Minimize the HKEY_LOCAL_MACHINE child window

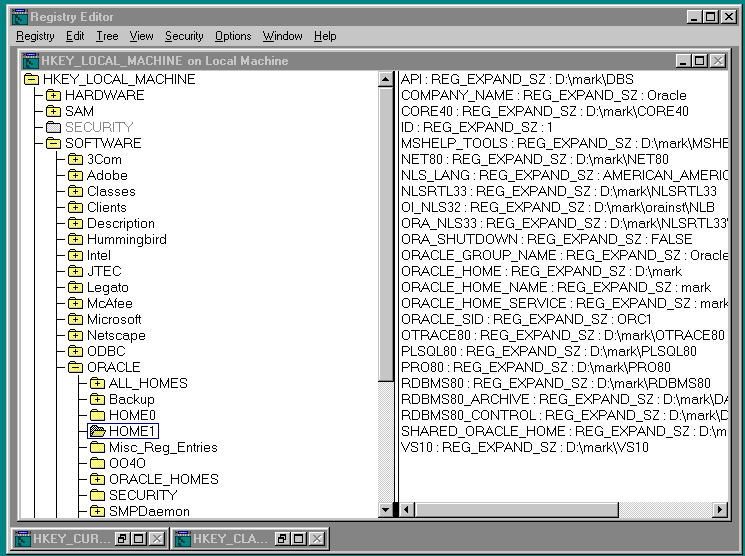[x=683, y=61]
